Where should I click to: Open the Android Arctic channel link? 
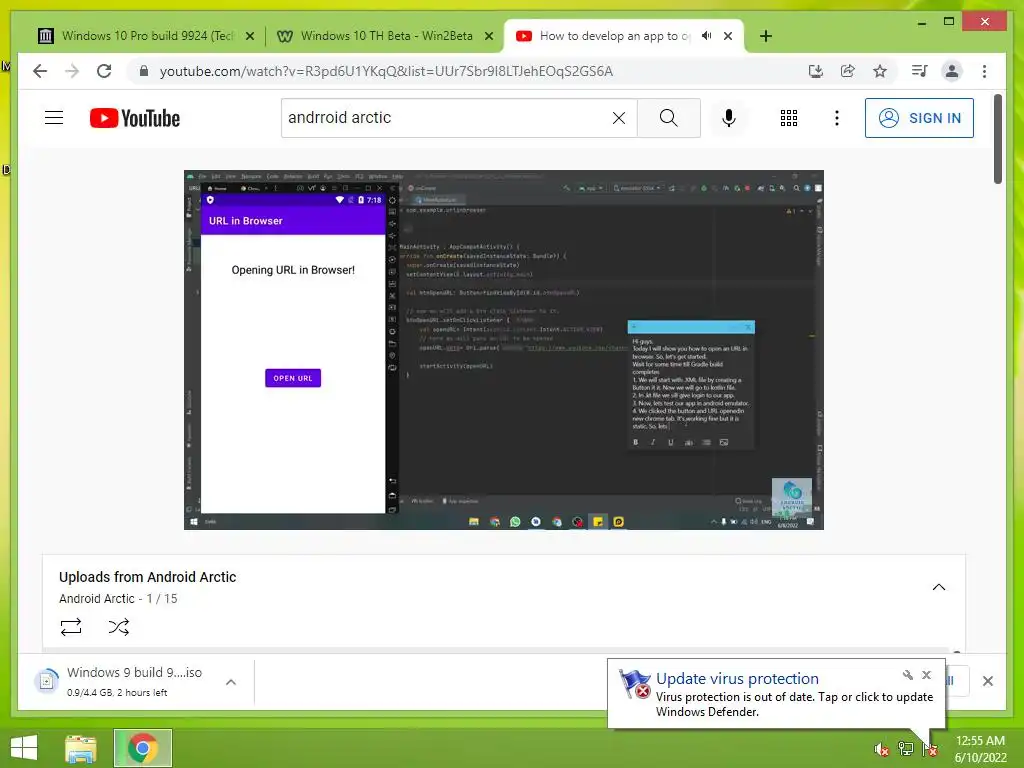97,599
